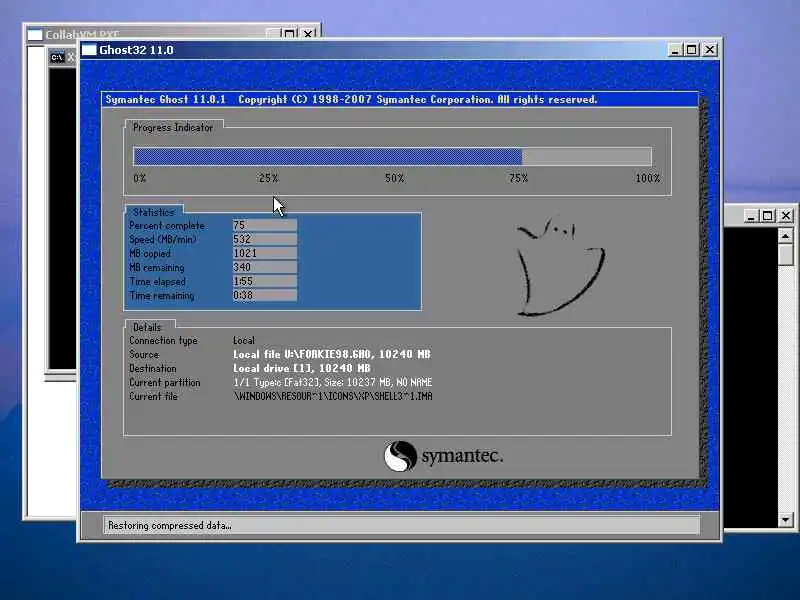This screenshot has height=600, width=800.
Task: Click the Destination Local drive text
Action: point(302,368)
